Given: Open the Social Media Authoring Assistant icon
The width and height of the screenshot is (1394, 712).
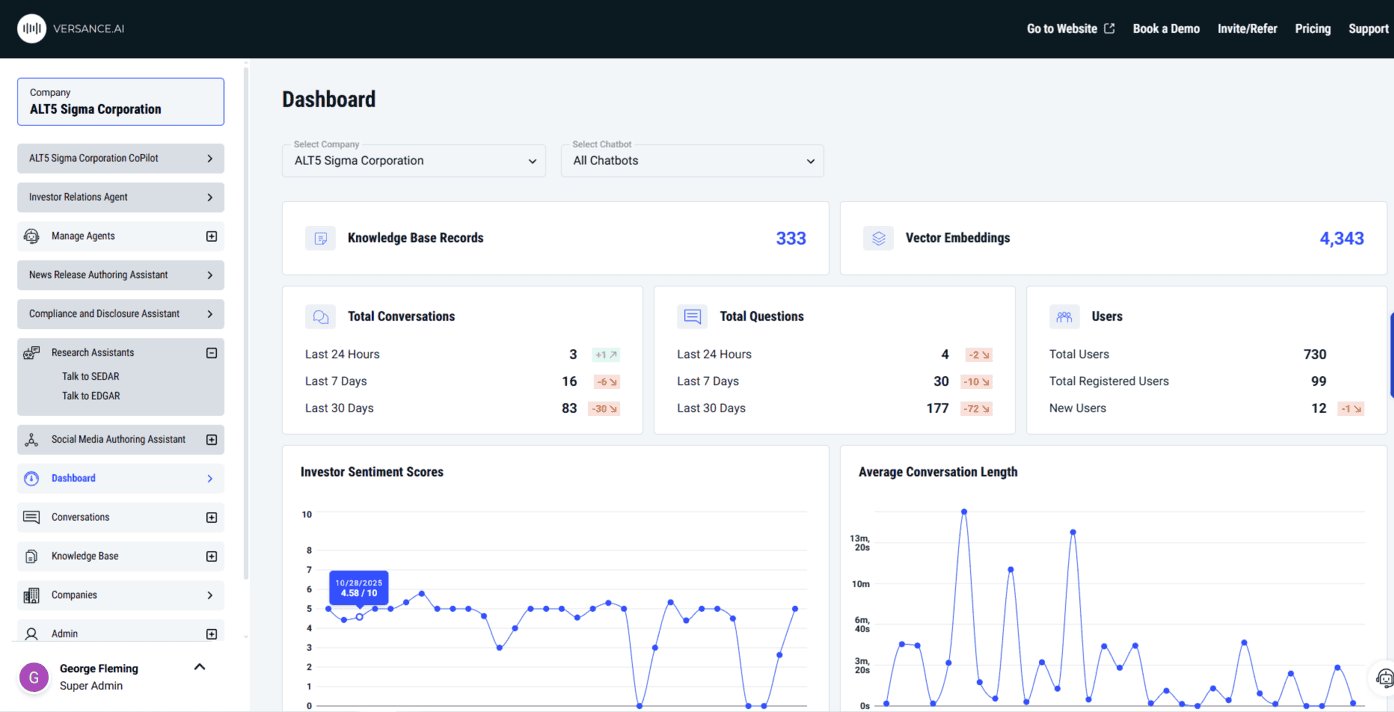Looking at the screenshot, I should point(30,439).
